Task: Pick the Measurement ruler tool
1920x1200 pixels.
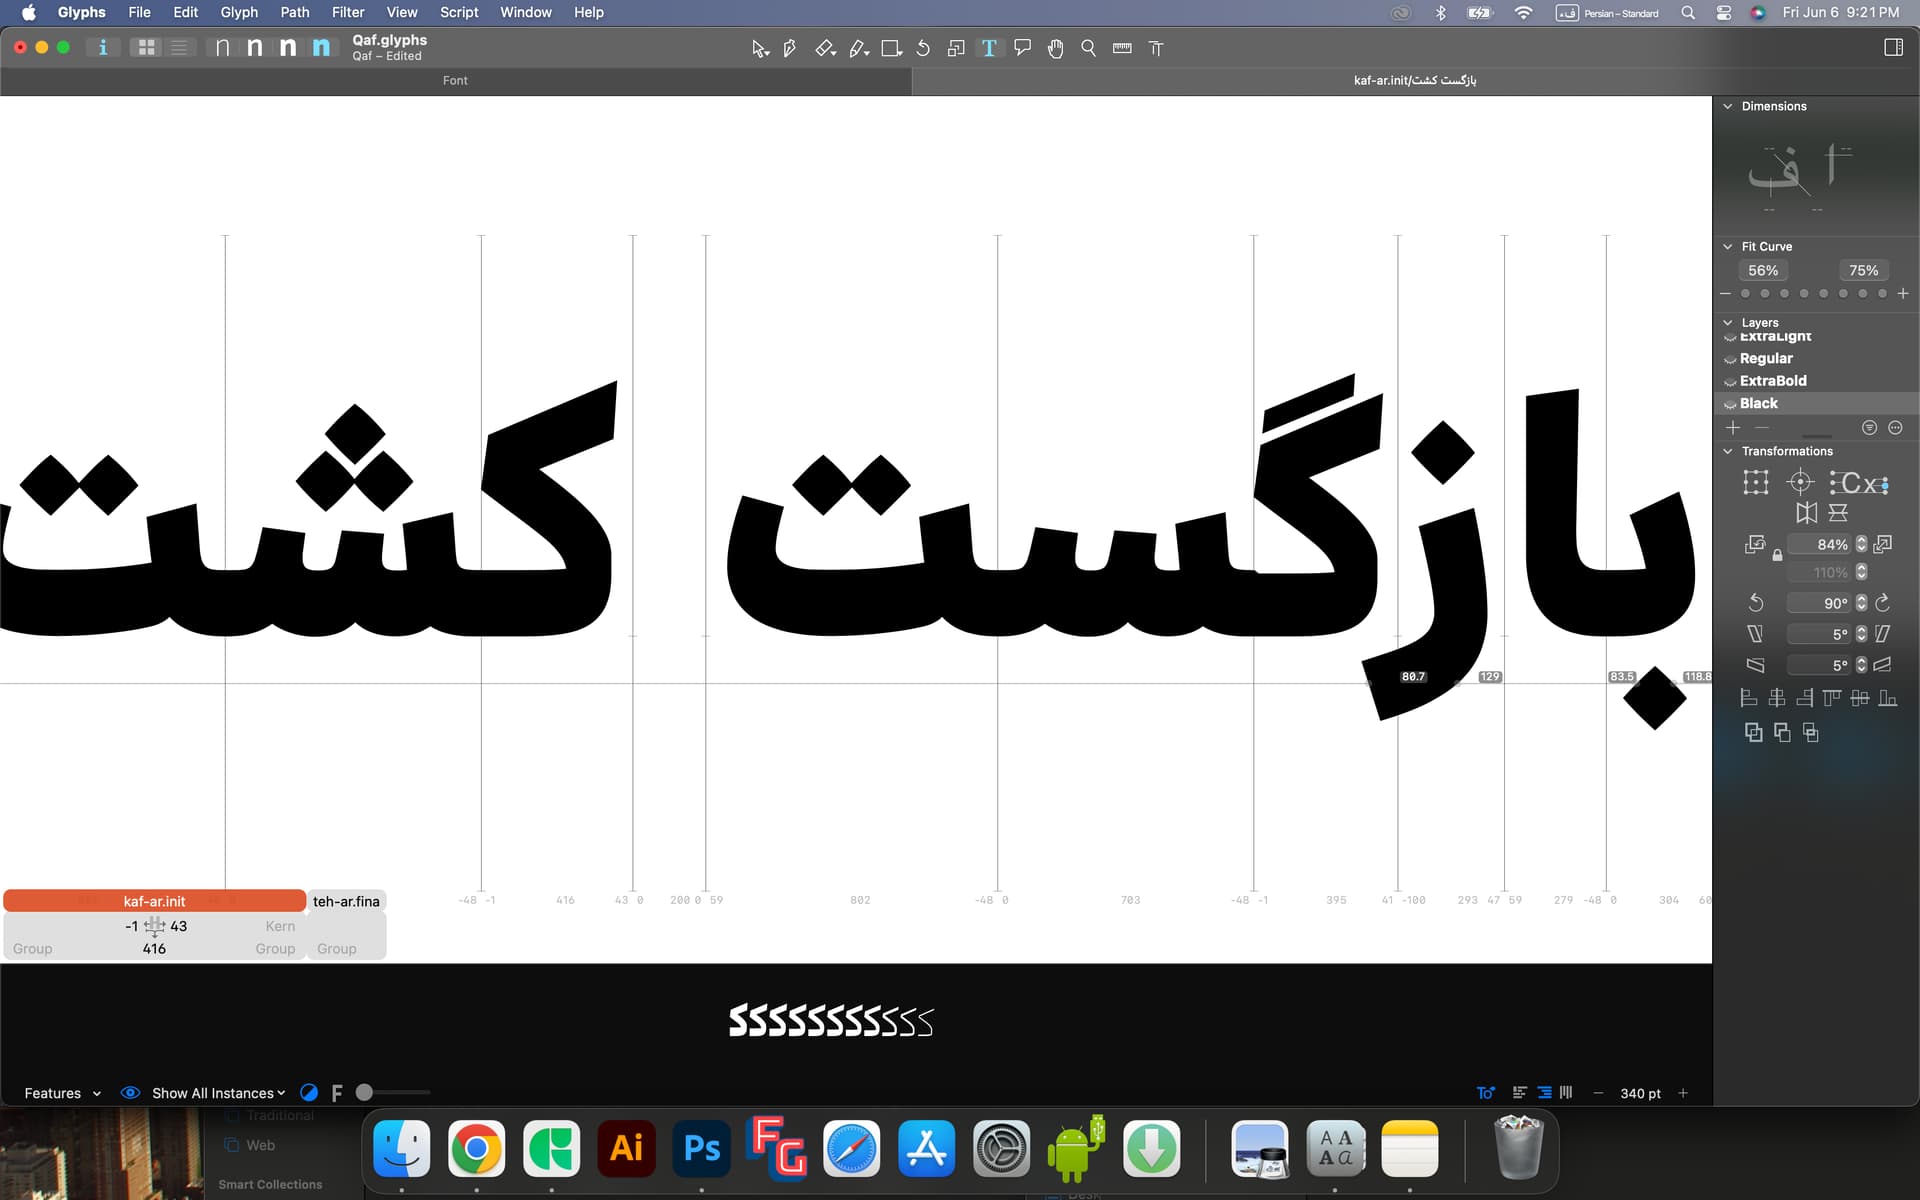Action: coord(1122,48)
